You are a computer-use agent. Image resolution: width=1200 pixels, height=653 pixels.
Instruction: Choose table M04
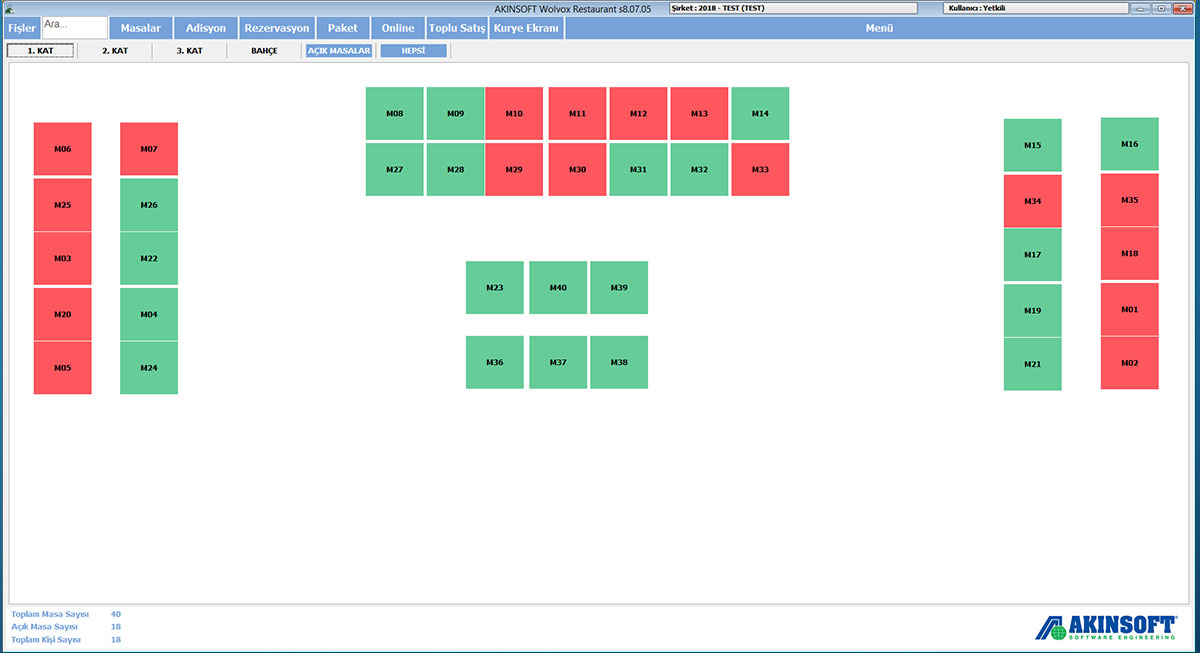click(149, 315)
